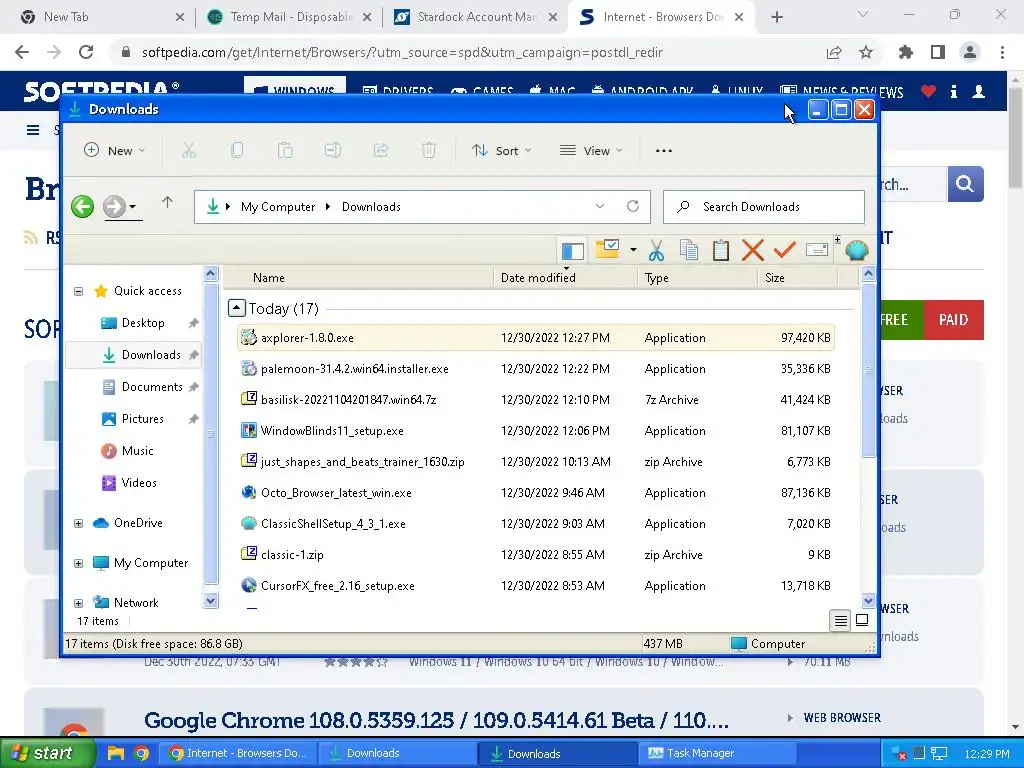1024x768 pixels.
Task: Click the Copy icon in the command bar
Action: (237, 151)
